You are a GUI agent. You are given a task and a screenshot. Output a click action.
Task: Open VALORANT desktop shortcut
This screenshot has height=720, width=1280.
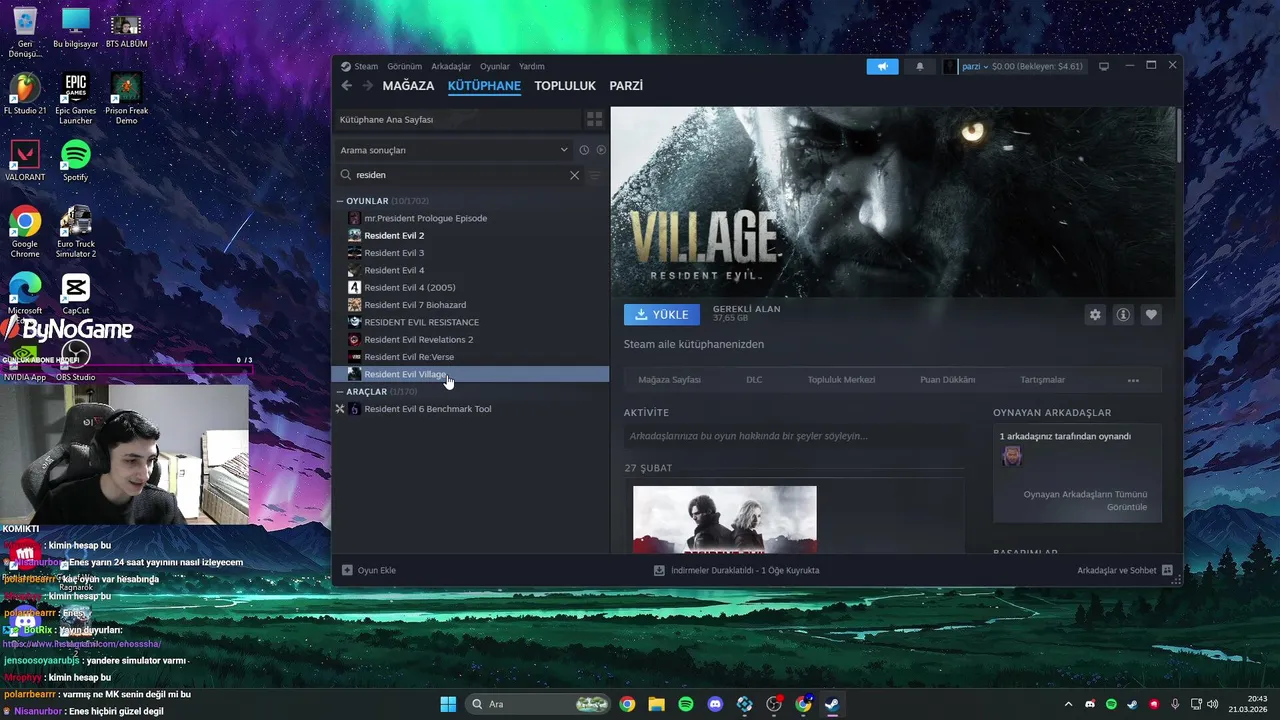(x=25, y=160)
